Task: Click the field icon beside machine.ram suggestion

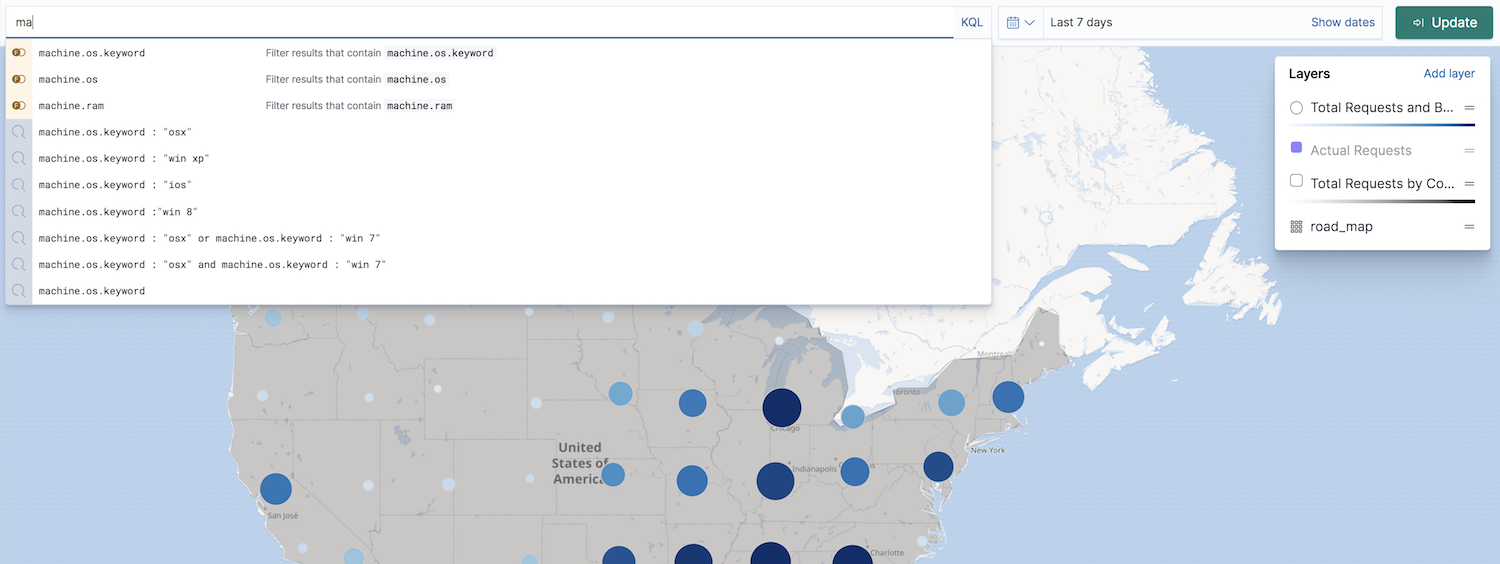Action: point(19,106)
